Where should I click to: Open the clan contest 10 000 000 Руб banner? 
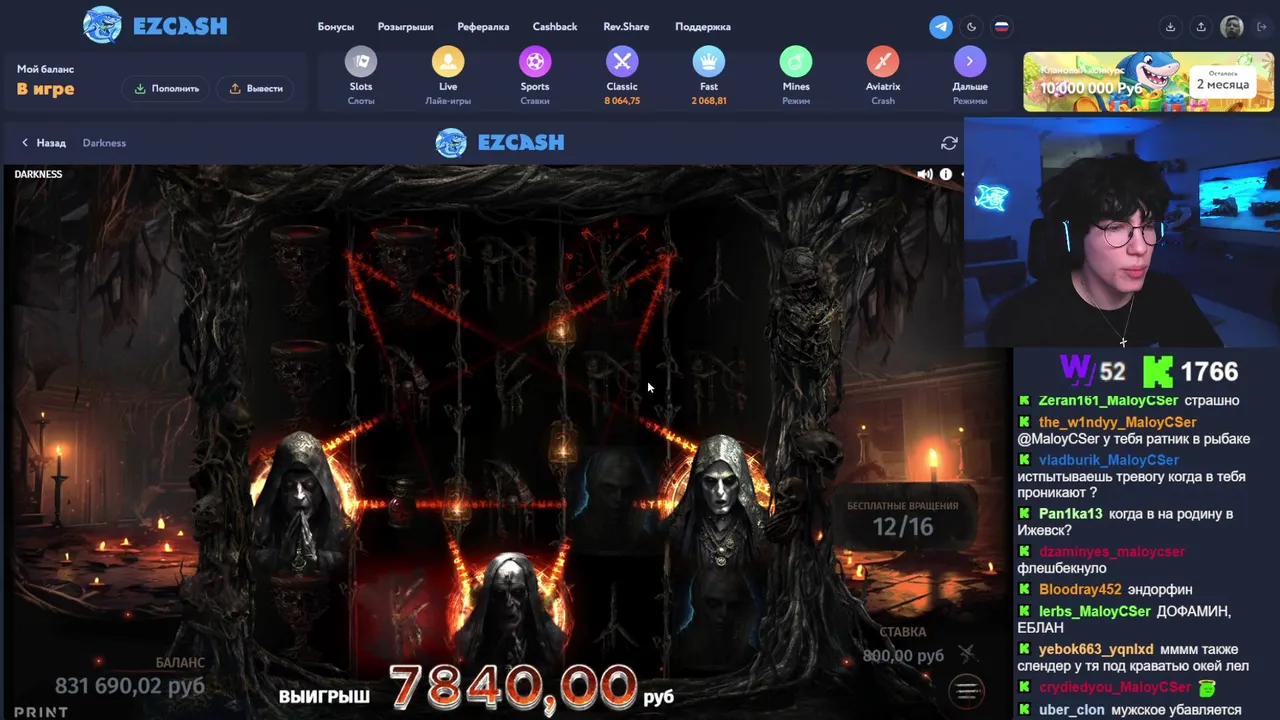coord(1148,82)
